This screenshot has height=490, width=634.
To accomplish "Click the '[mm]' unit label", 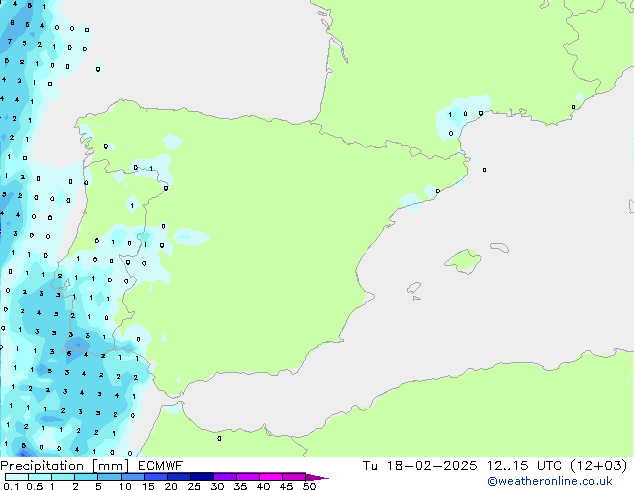I will (110, 466).
